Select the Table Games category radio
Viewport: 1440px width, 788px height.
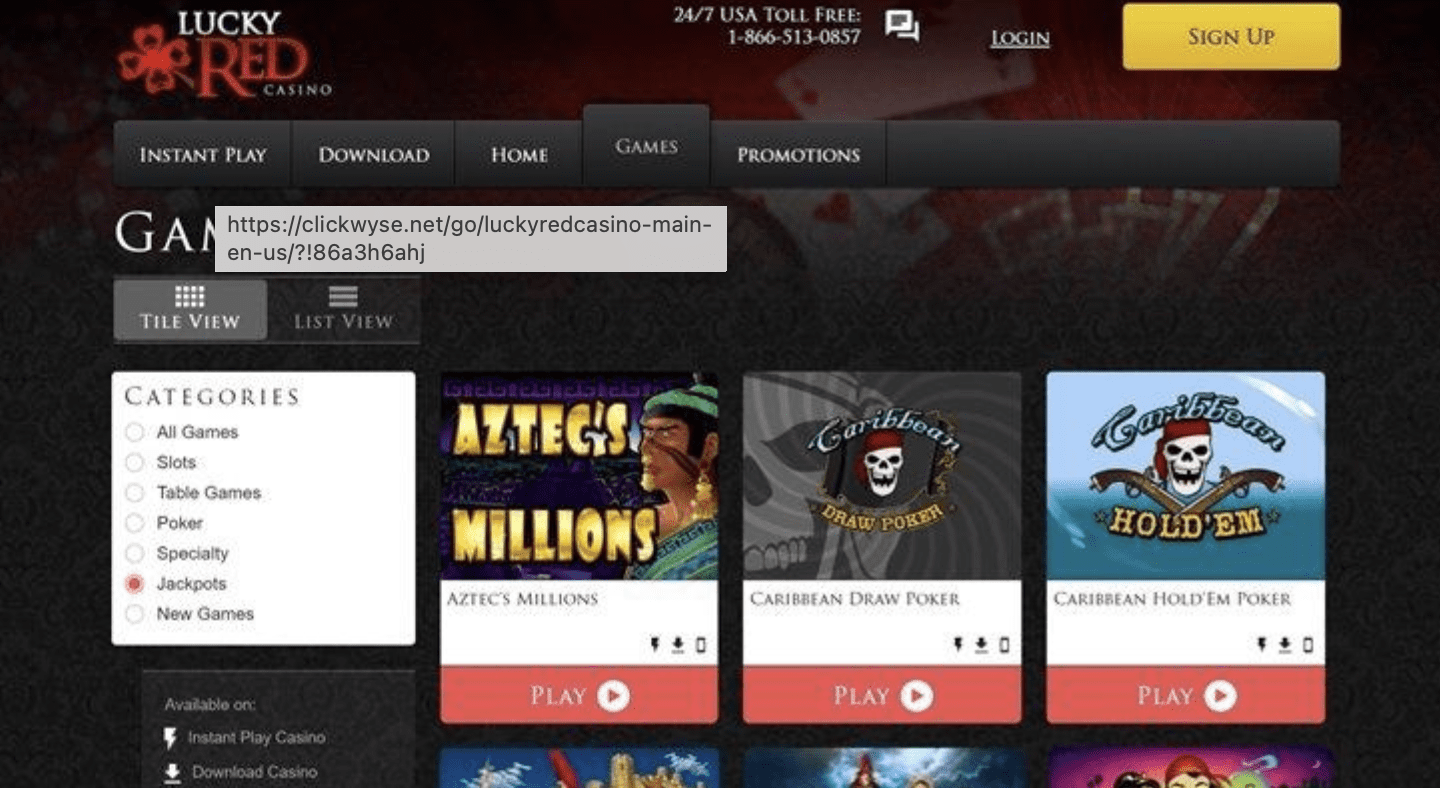click(134, 493)
